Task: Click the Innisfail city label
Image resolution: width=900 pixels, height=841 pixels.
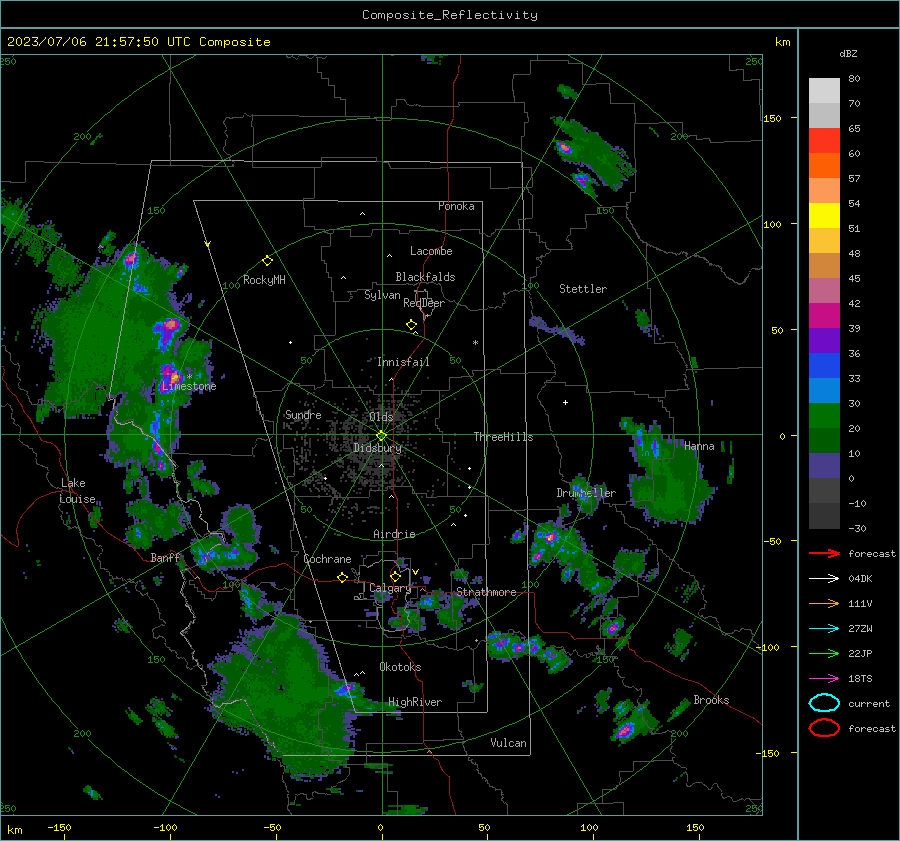Action: [x=403, y=362]
